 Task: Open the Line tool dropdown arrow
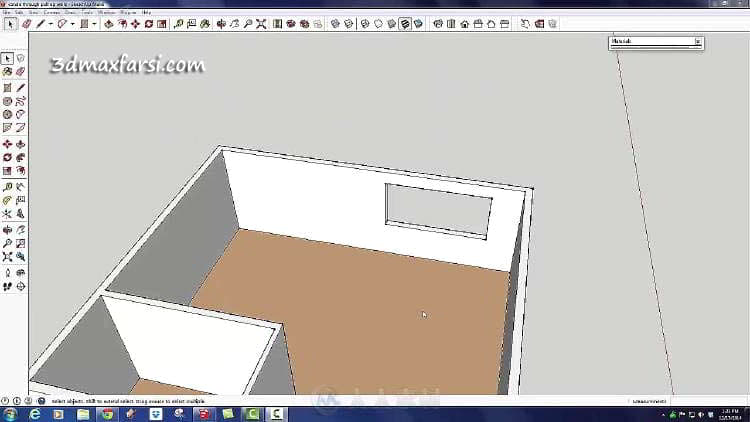point(50,23)
